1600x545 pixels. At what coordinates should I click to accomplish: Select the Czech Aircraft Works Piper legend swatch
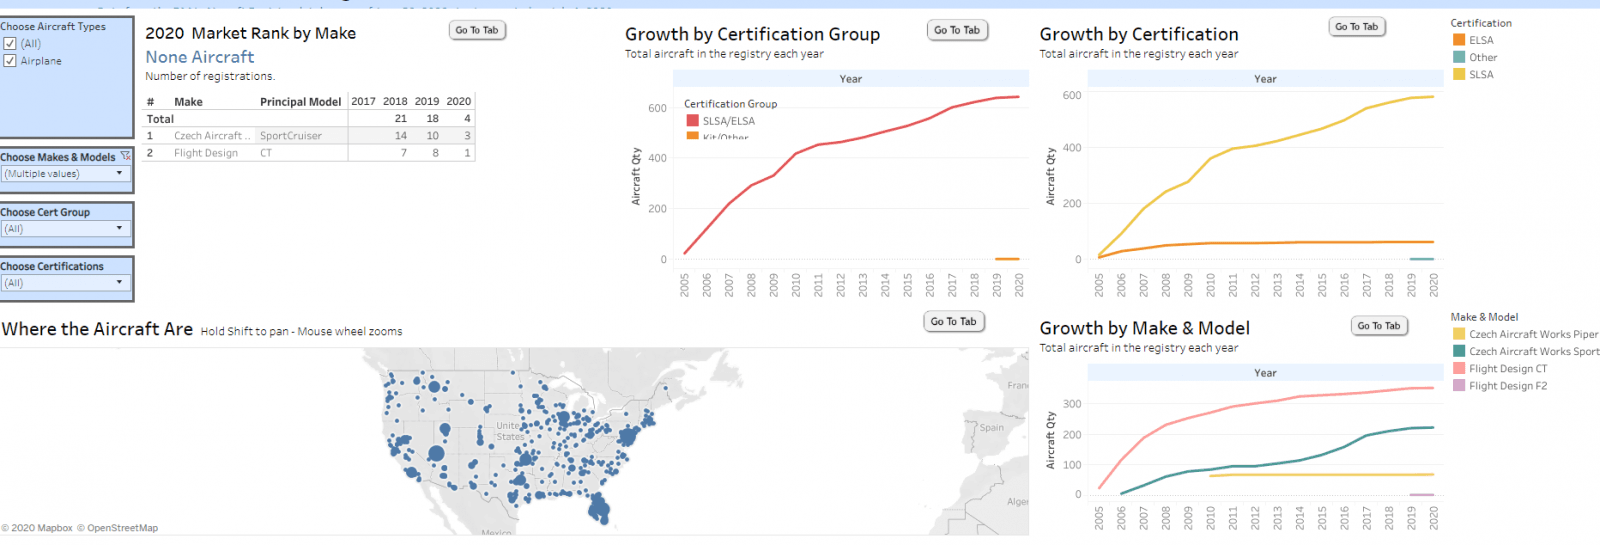tap(1459, 335)
